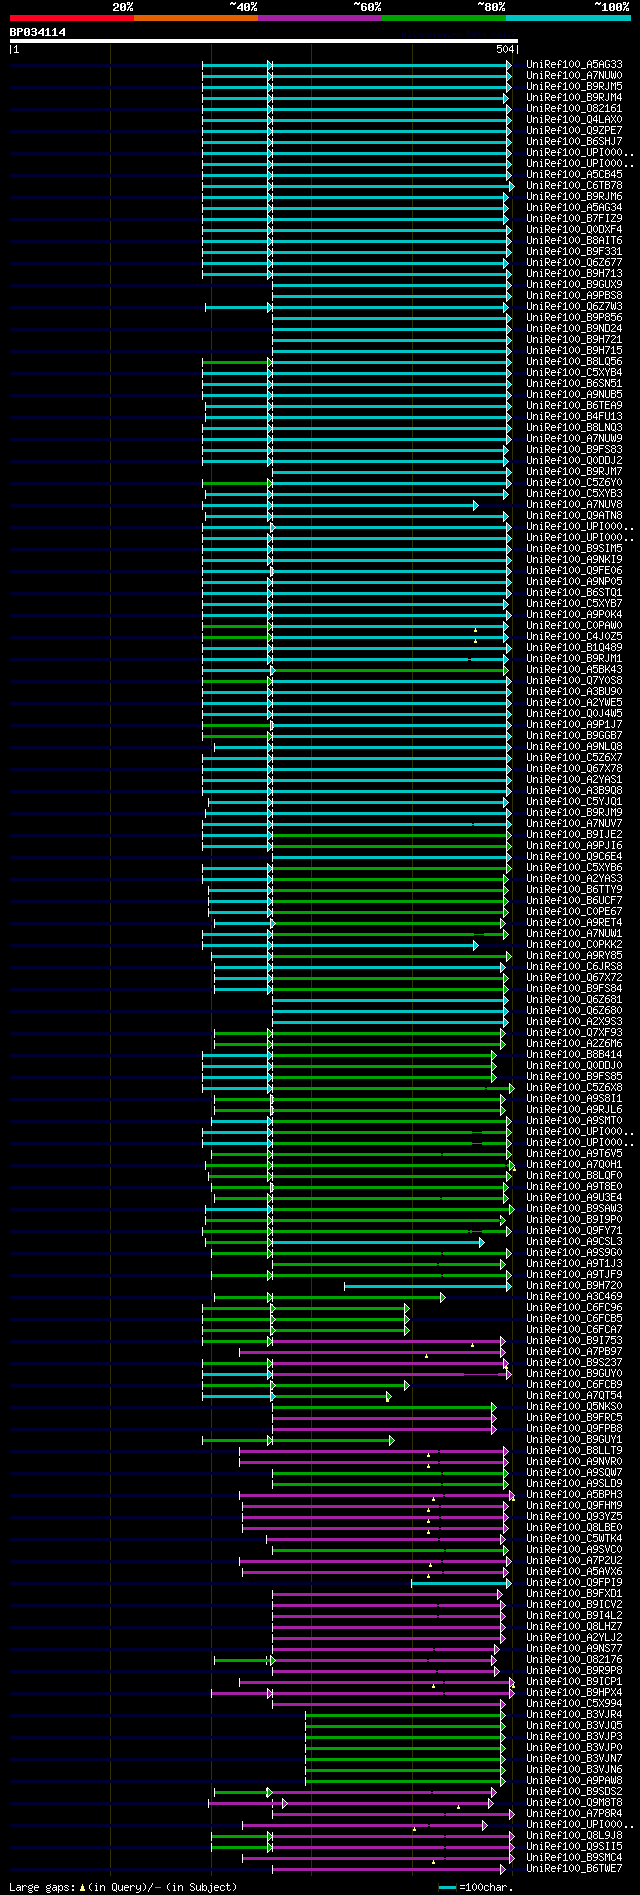Select hit UniRef100_B9I753
Image resolution: width=640 pixels, height=1895 pixels.
click(x=574, y=1341)
